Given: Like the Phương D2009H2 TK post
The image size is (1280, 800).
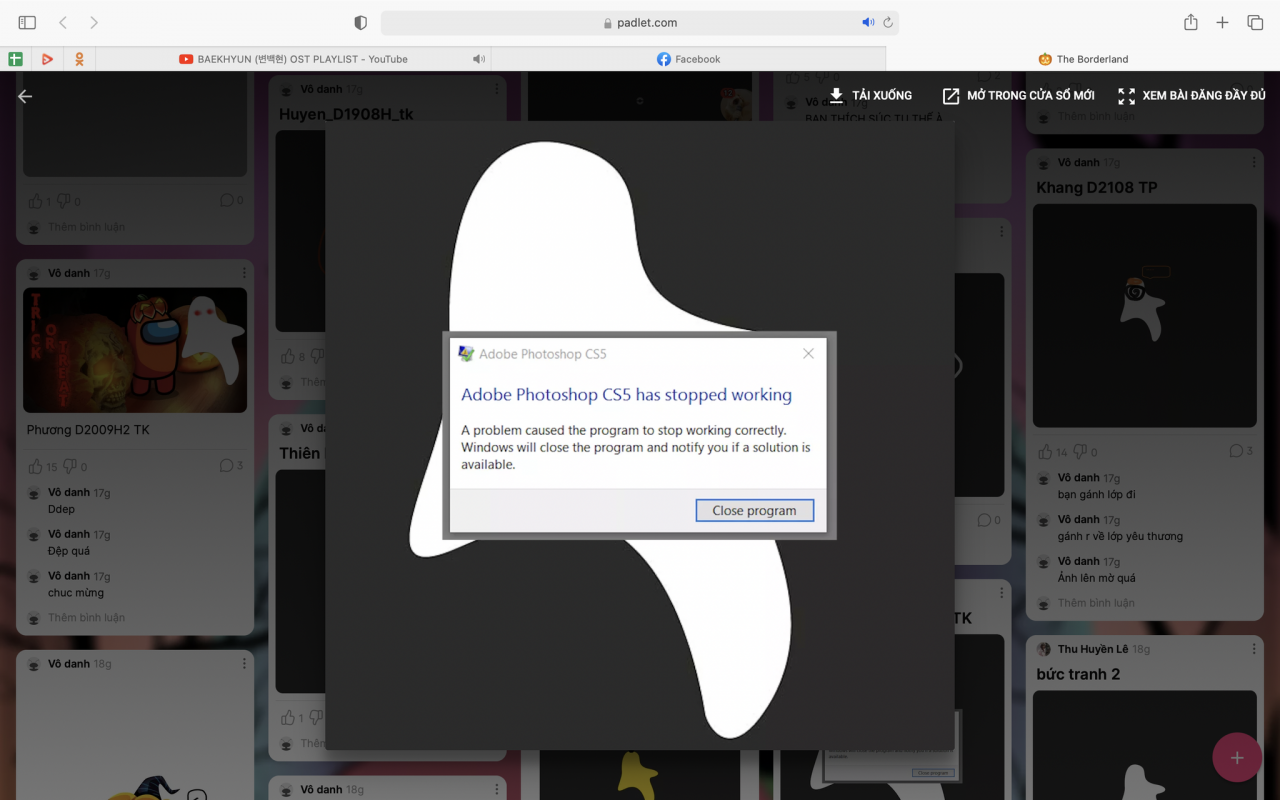Looking at the screenshot, I should click(x=36, y=466).
